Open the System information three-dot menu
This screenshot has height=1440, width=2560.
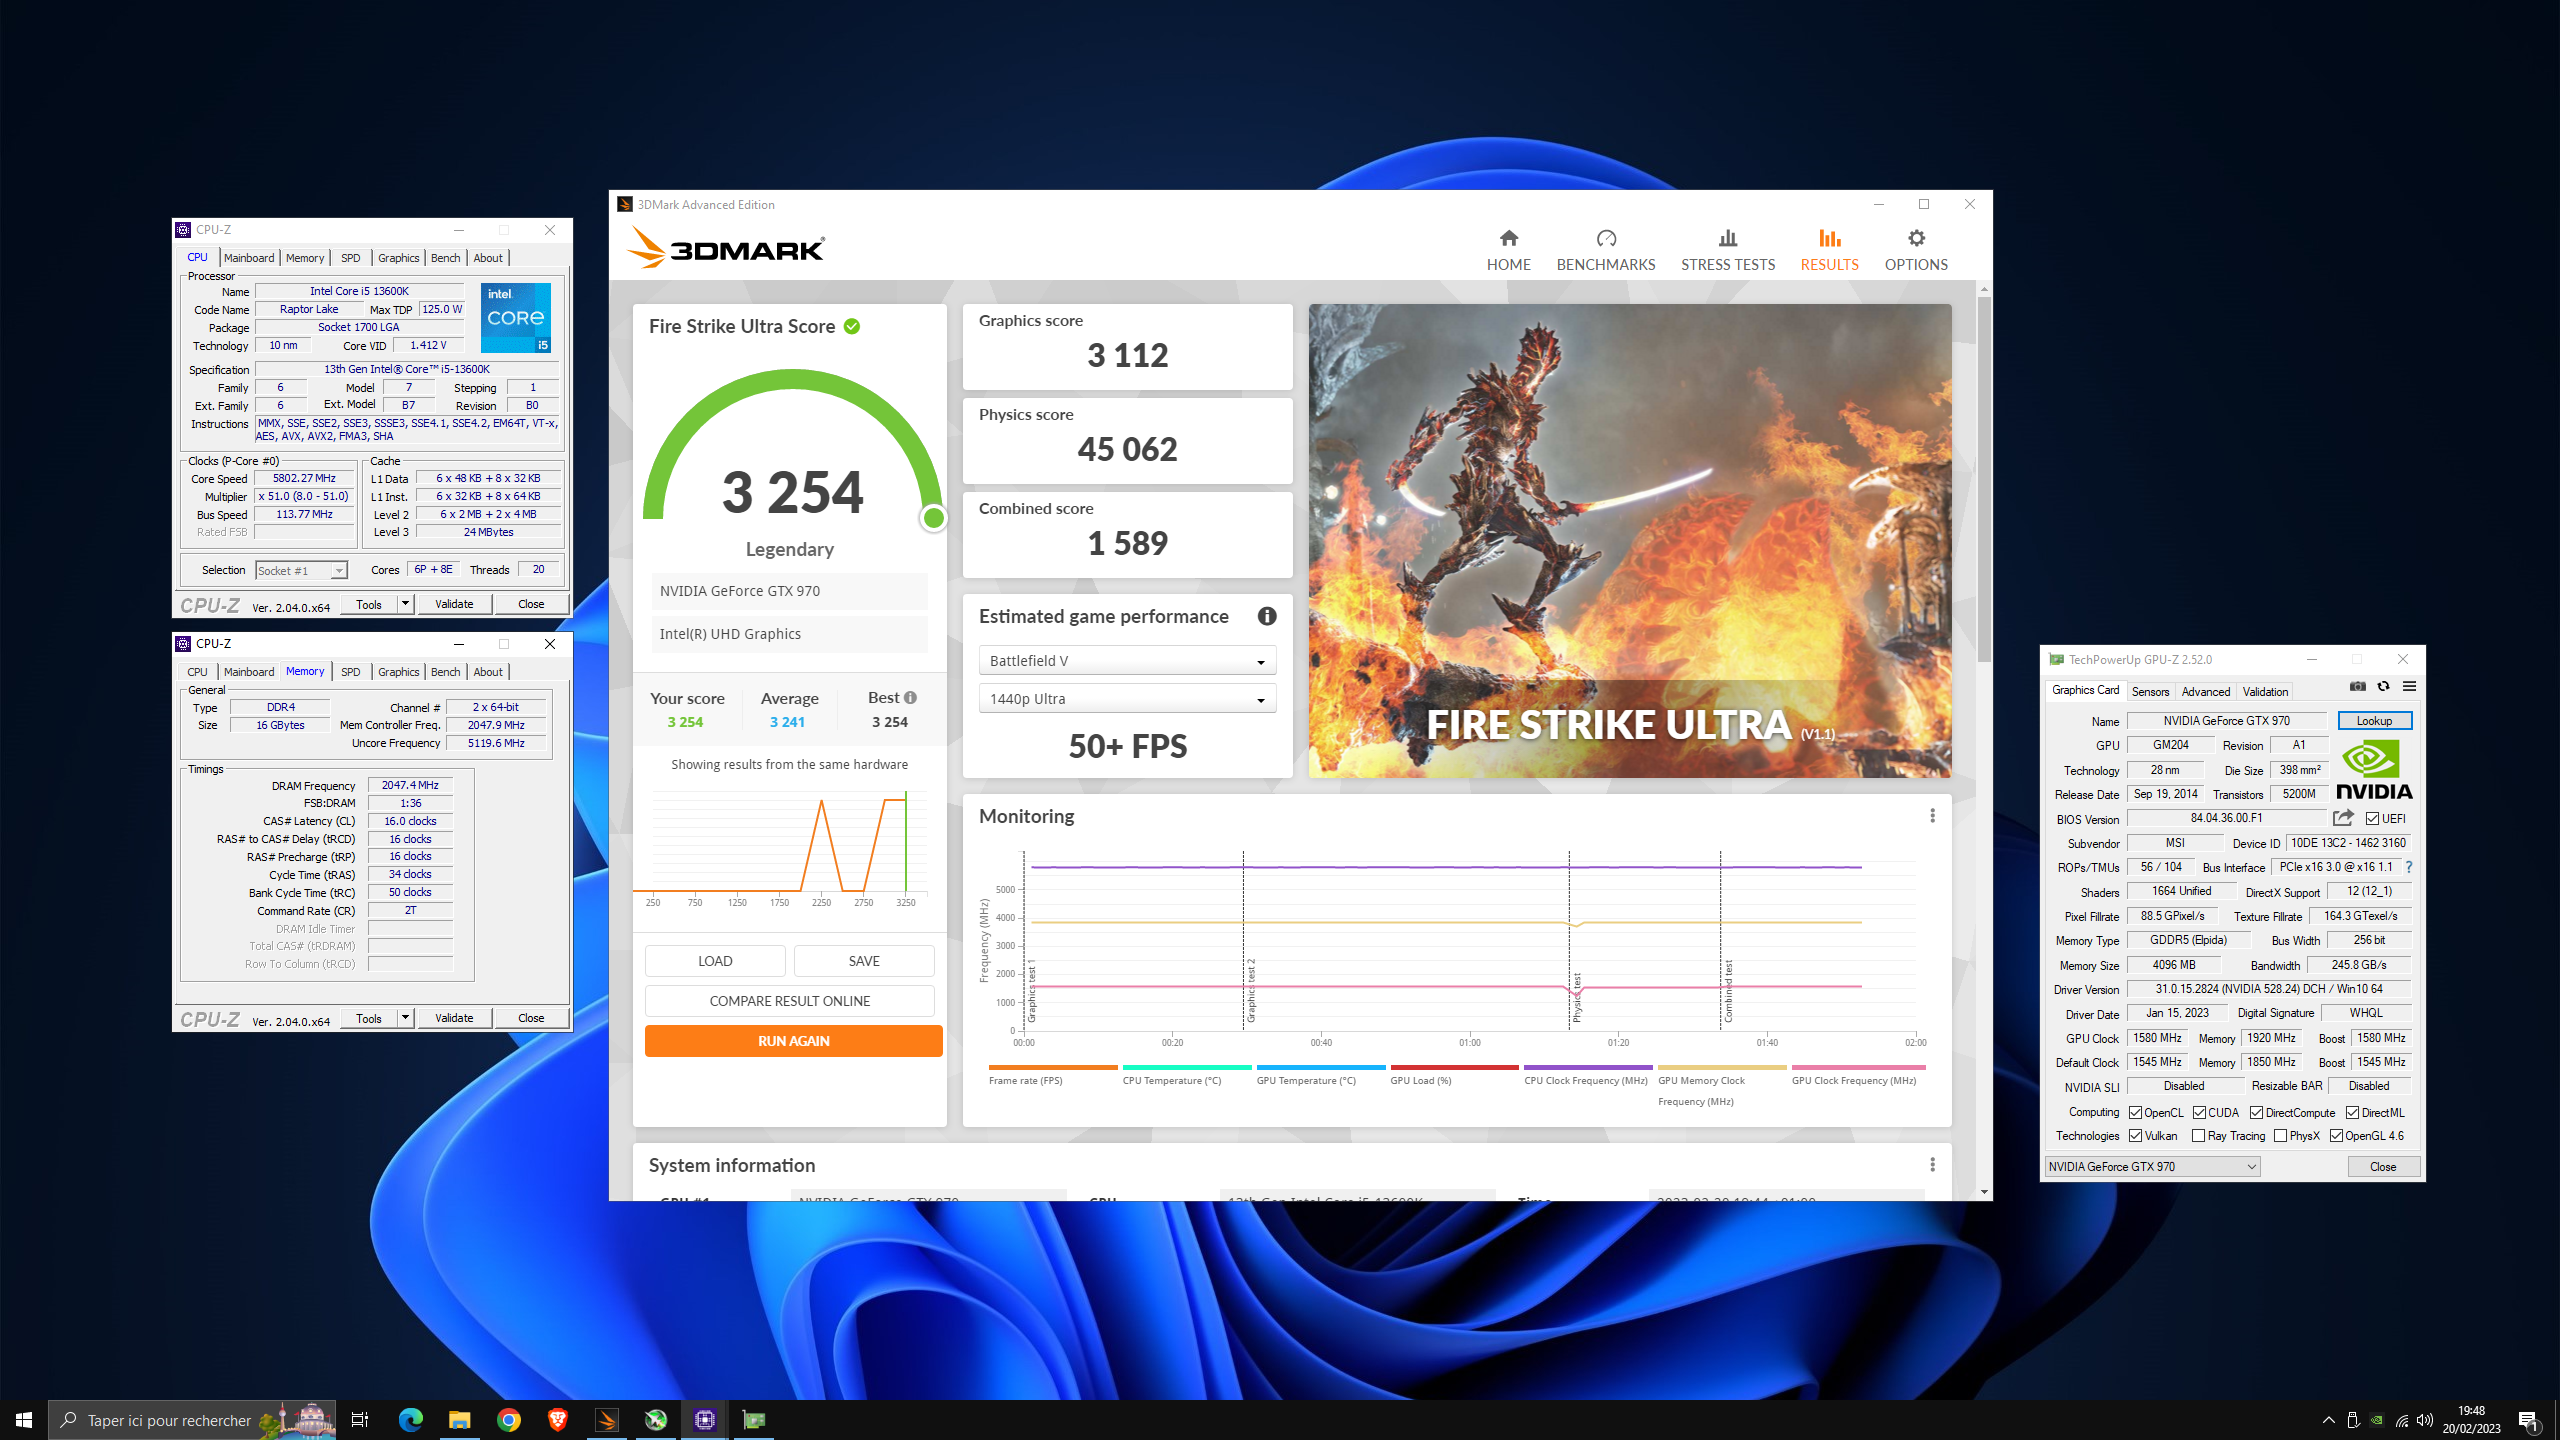1932,1165
